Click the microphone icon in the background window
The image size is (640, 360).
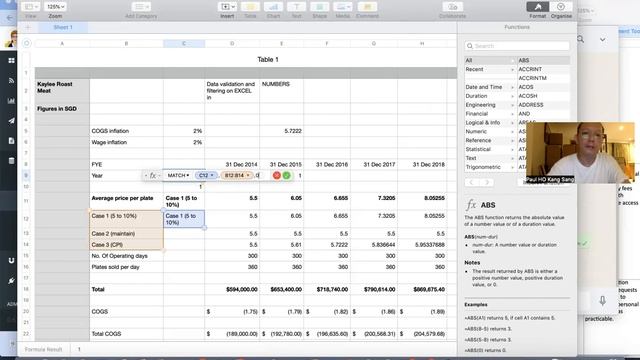[x=602, y=301]
